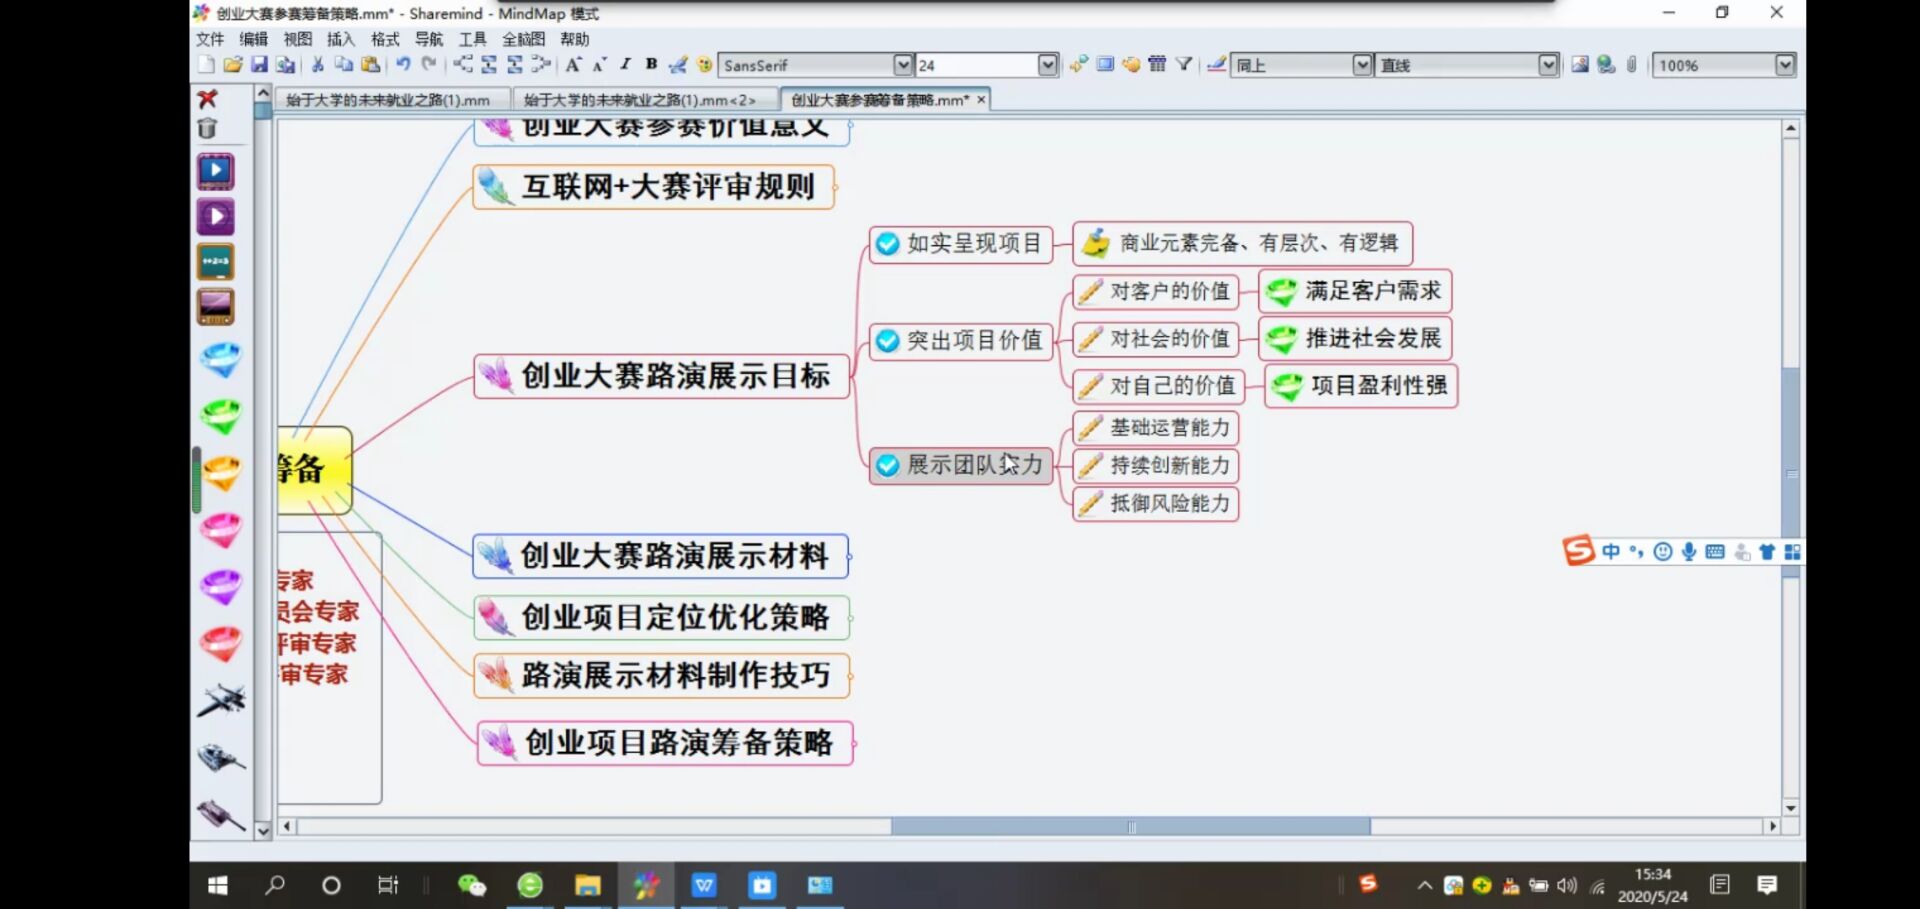Click the paperclip attachment icon
The image size is (1920, 909).
pyautogui.click(x=1631, y=65)
